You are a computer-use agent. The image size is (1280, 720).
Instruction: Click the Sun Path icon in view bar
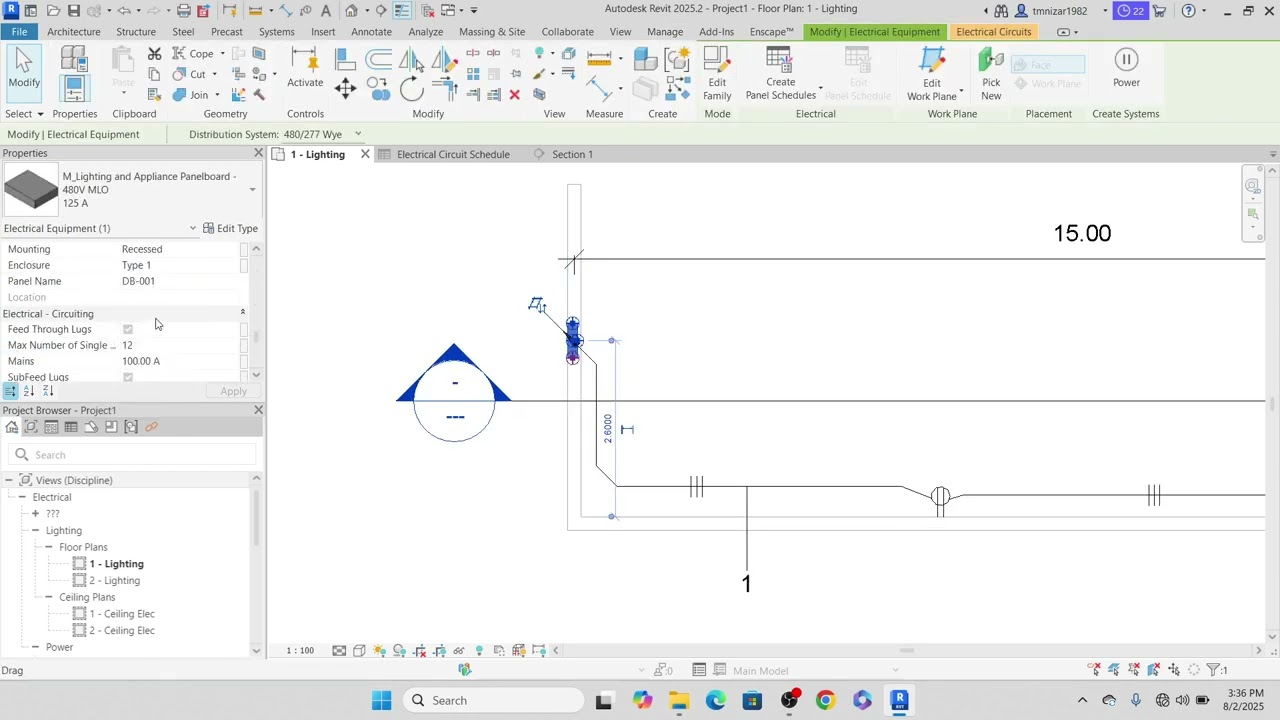click(x=380, y=651)
